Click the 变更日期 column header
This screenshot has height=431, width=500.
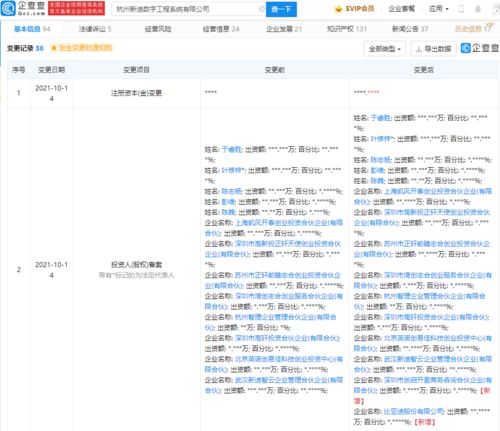pos(51,70)
